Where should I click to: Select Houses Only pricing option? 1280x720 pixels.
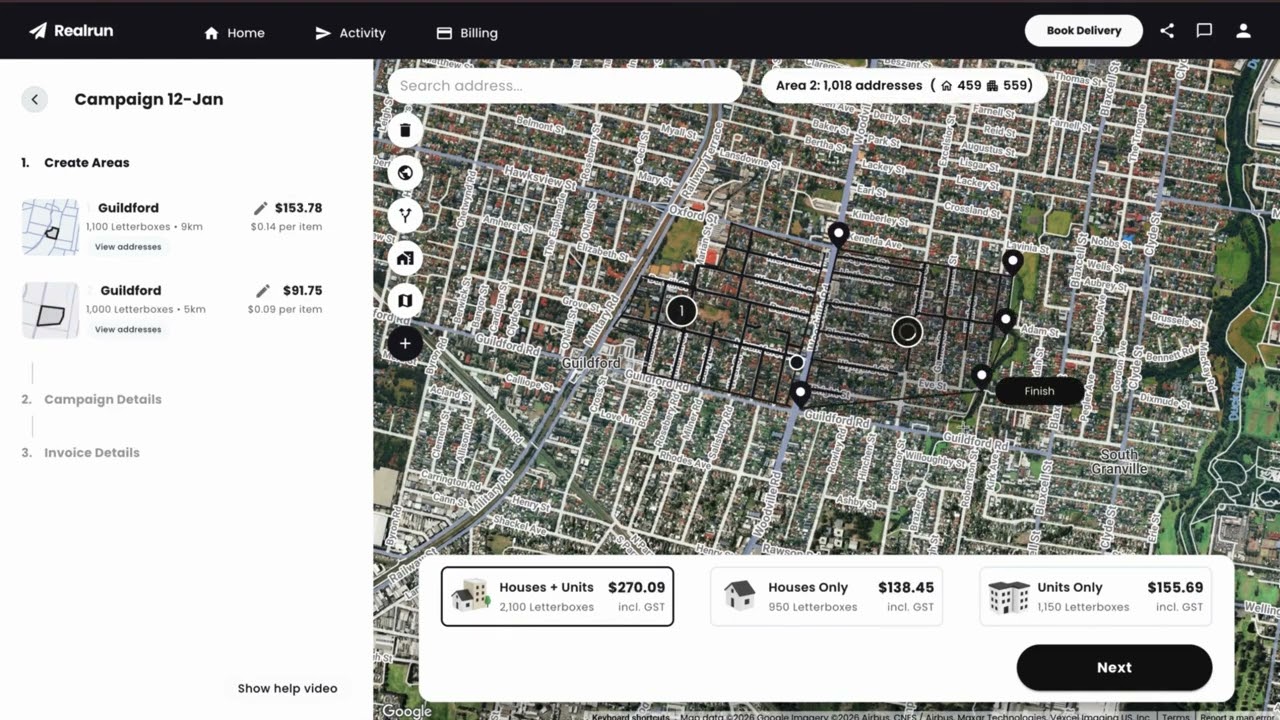(826, 597)
